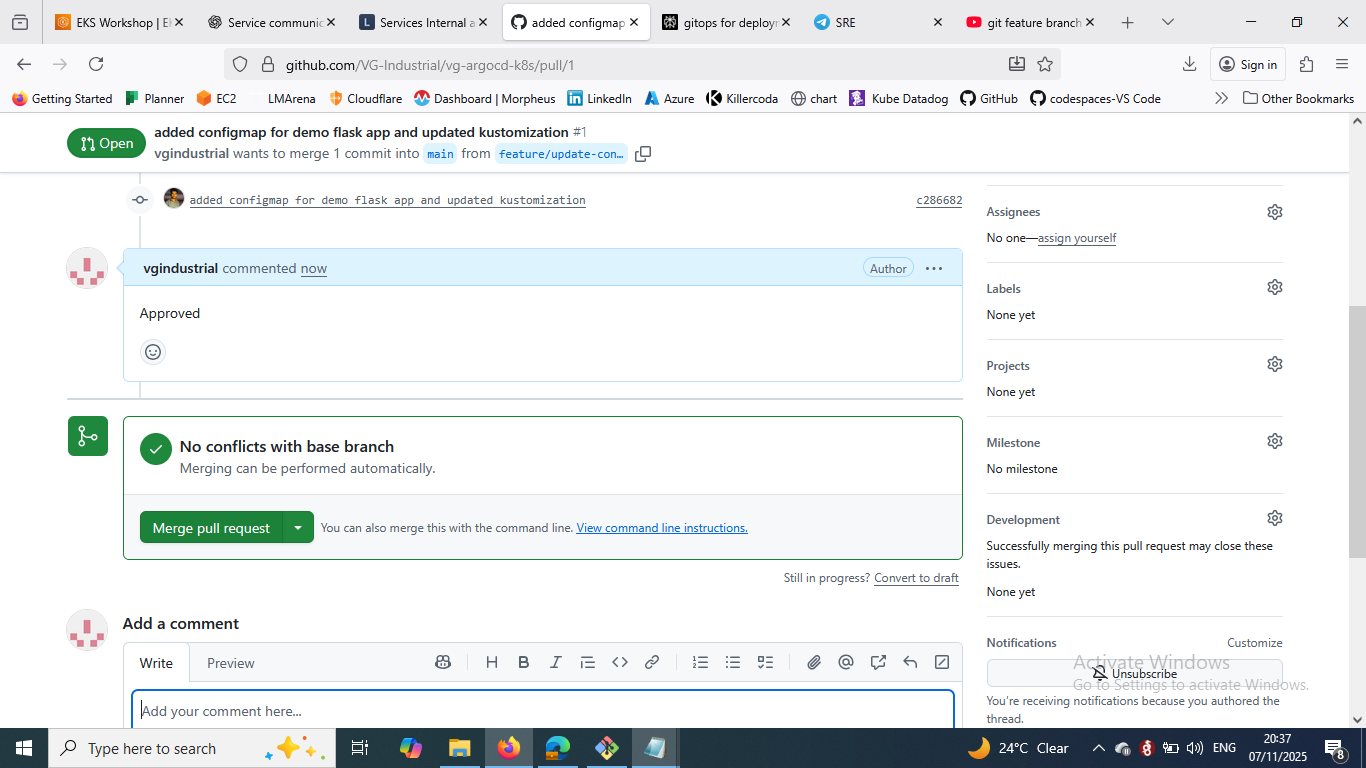Unsubscribe from pull request notifications
Image resolution: width=1366 pixels, height=768 pixels.
1134,673
